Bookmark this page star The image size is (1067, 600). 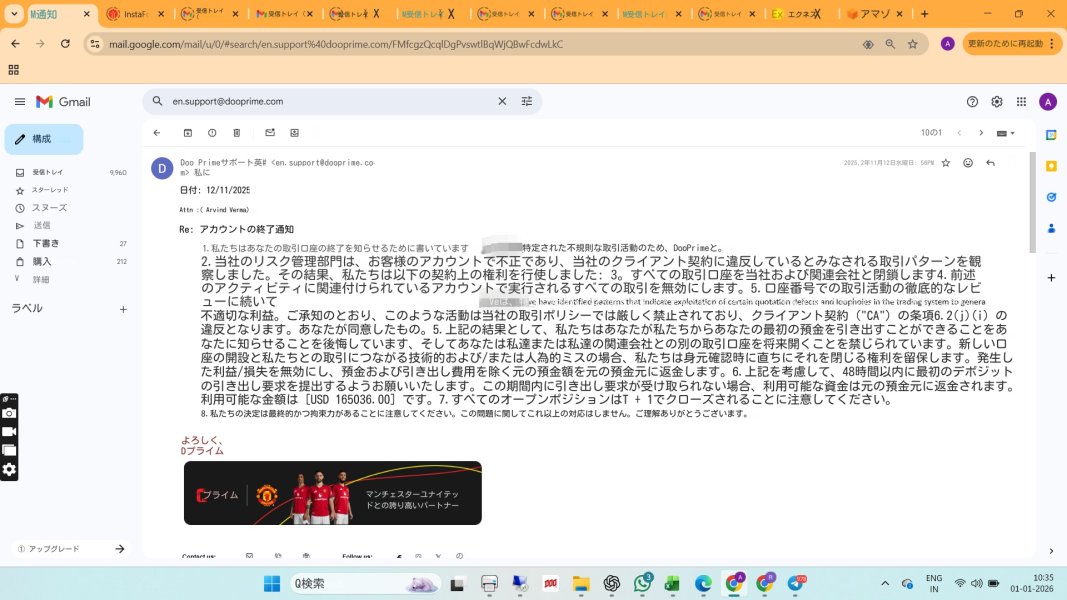(913, 44)
